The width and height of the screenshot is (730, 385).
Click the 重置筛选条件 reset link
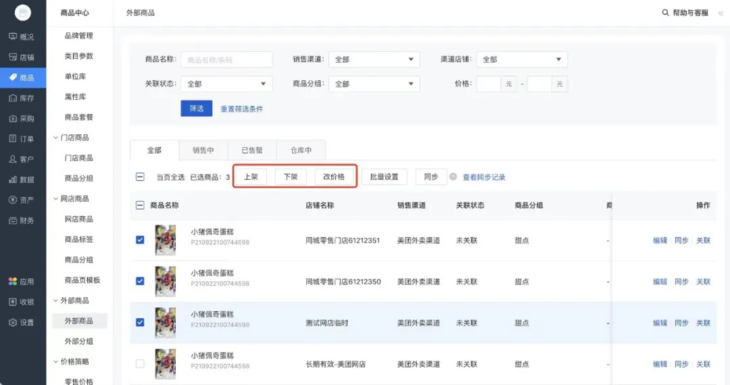242,109
